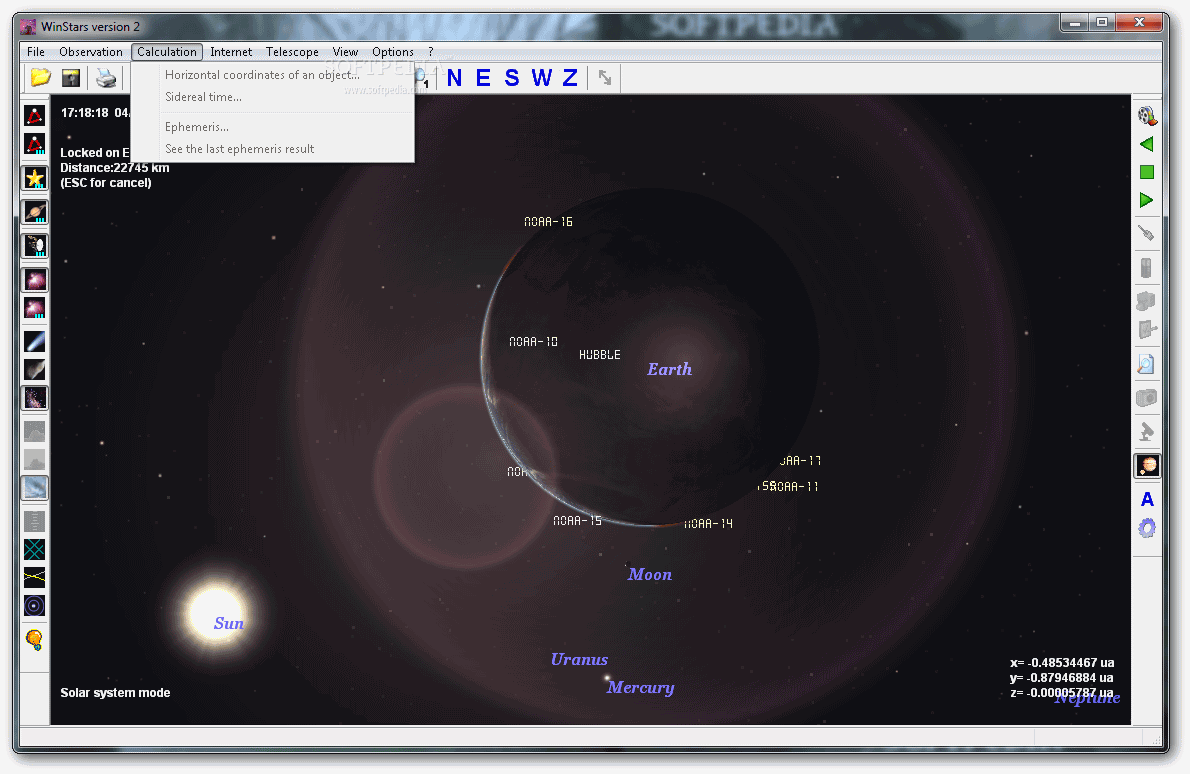Close the open Calculation menu
The height and width of the screenshot is (774, 1190).
167,52
